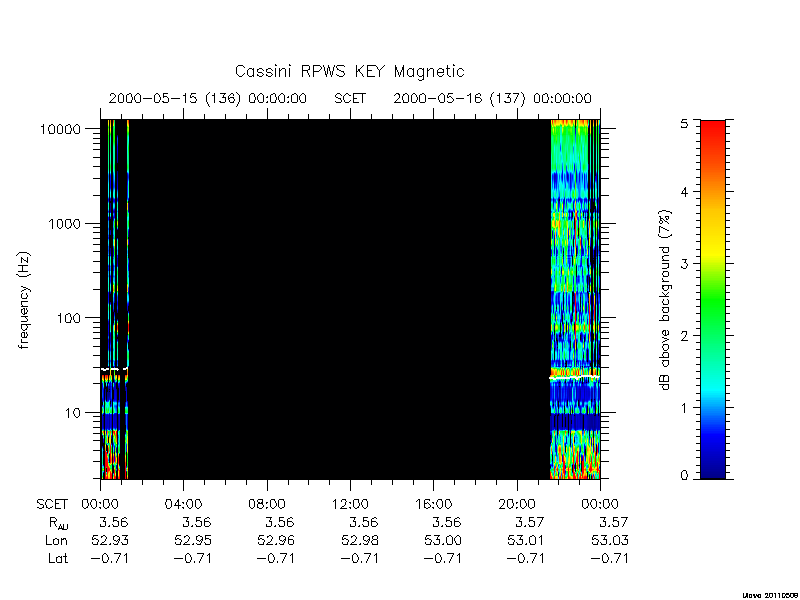Viewport: 800px width, 600px height.
Task: Click the longitude value "53.01"
Action: pos(526,540)
